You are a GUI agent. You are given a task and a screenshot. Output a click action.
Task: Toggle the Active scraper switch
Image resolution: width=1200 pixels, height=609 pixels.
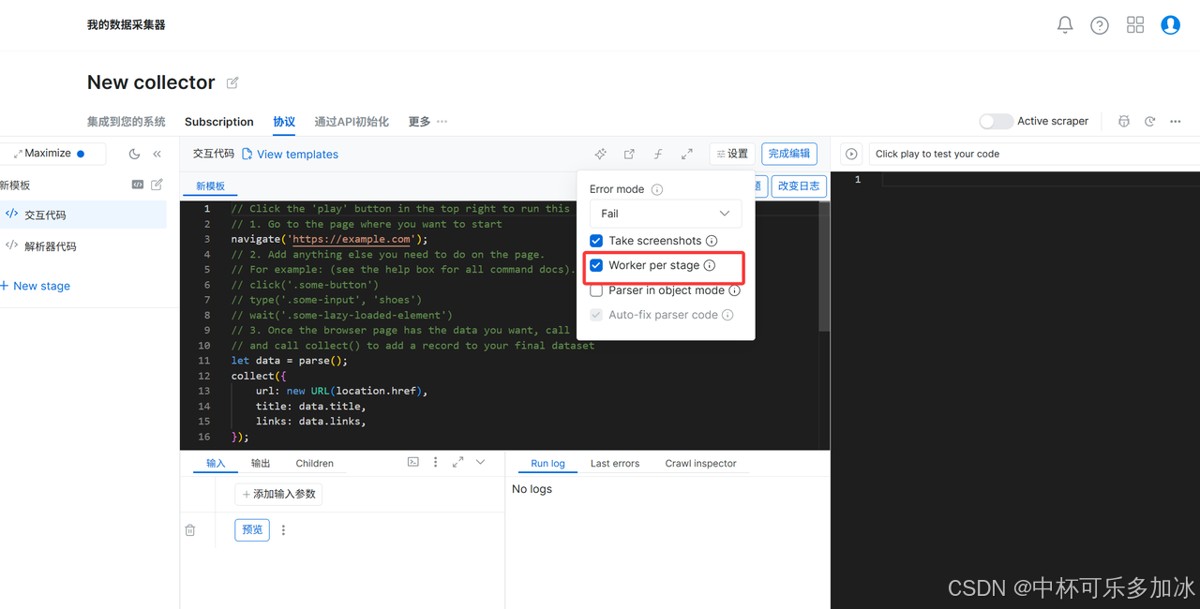[x=995, y=121]
